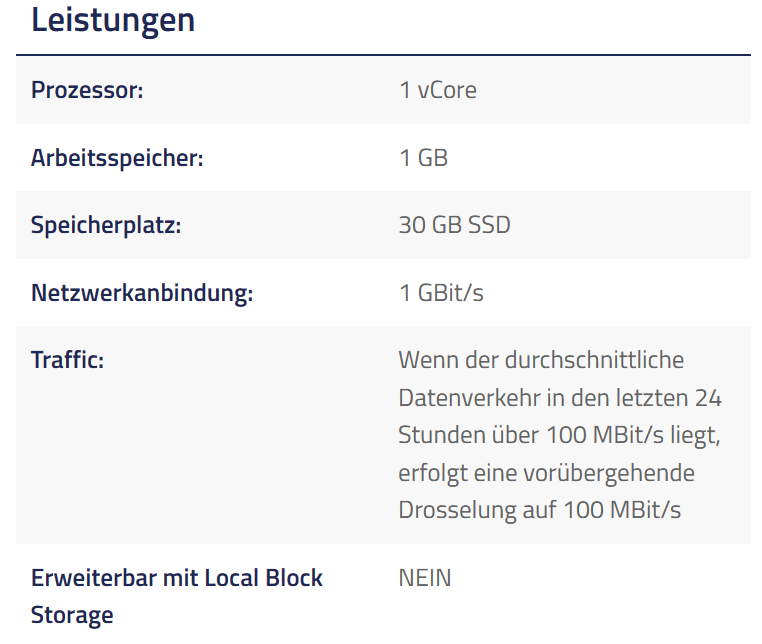Click the 1 GB memory value
The image size is (762, 644).
tap(423, 158)
